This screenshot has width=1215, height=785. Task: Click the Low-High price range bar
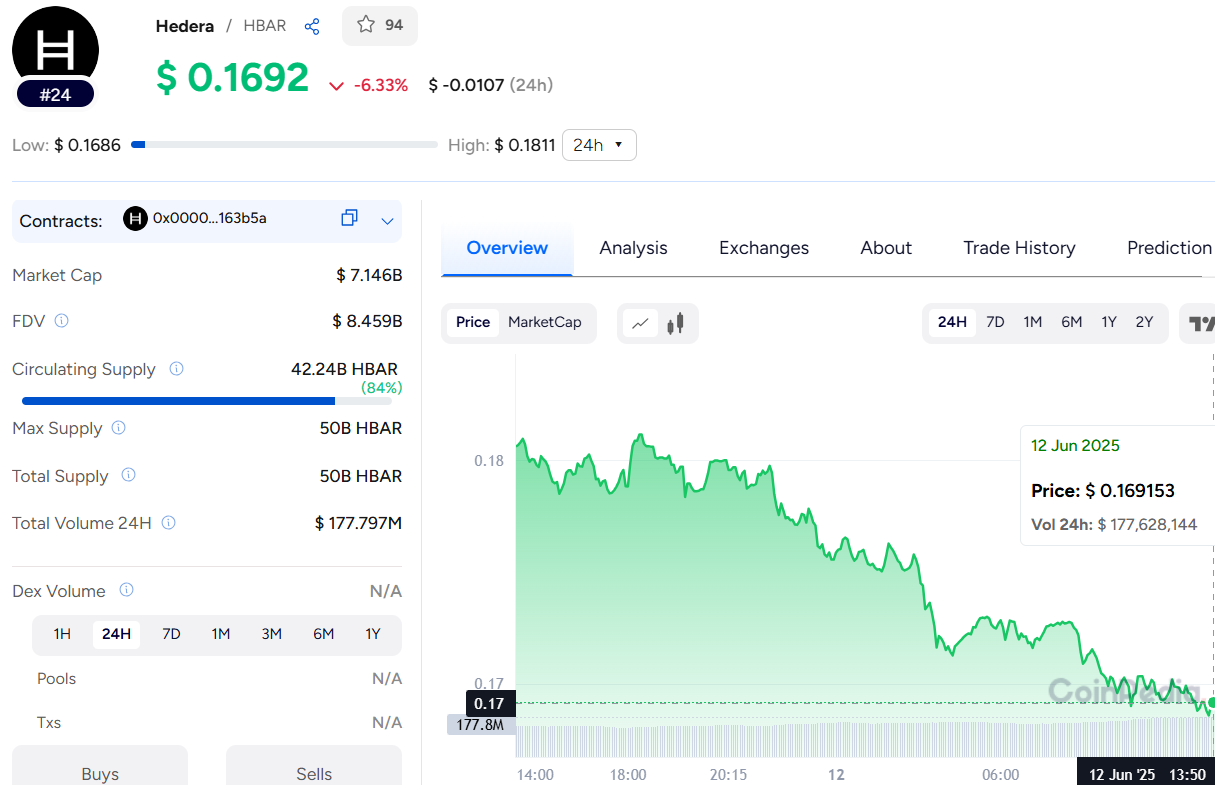click(284, 145)
